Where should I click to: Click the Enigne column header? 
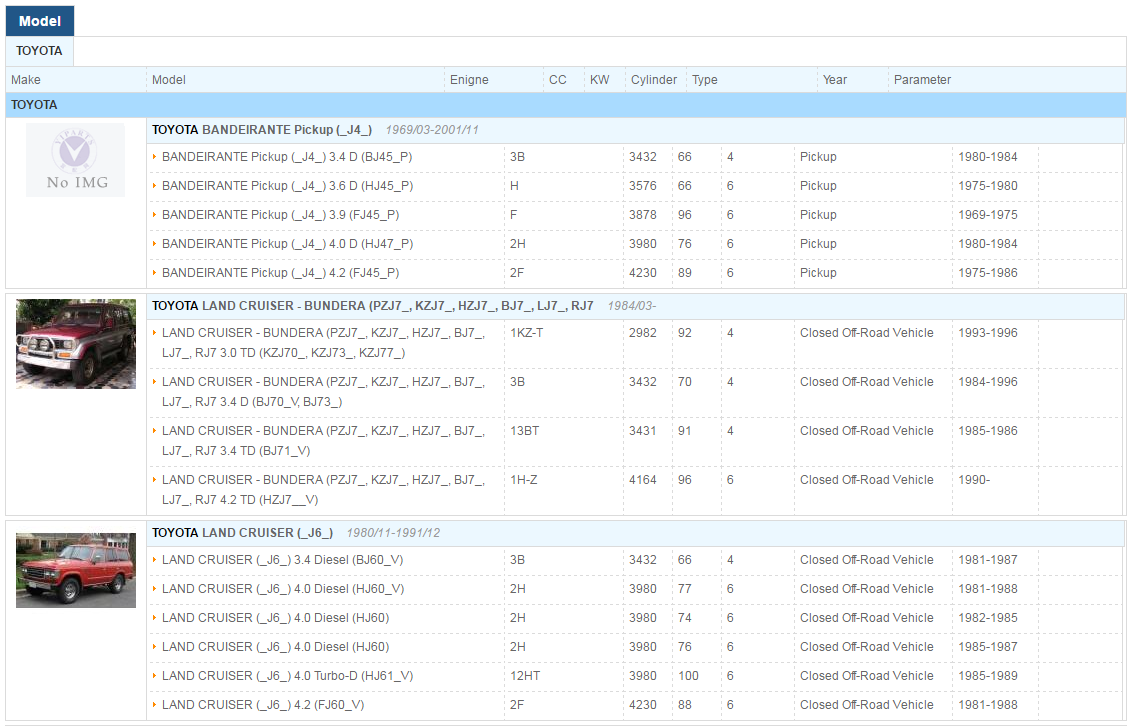[469, 79]
